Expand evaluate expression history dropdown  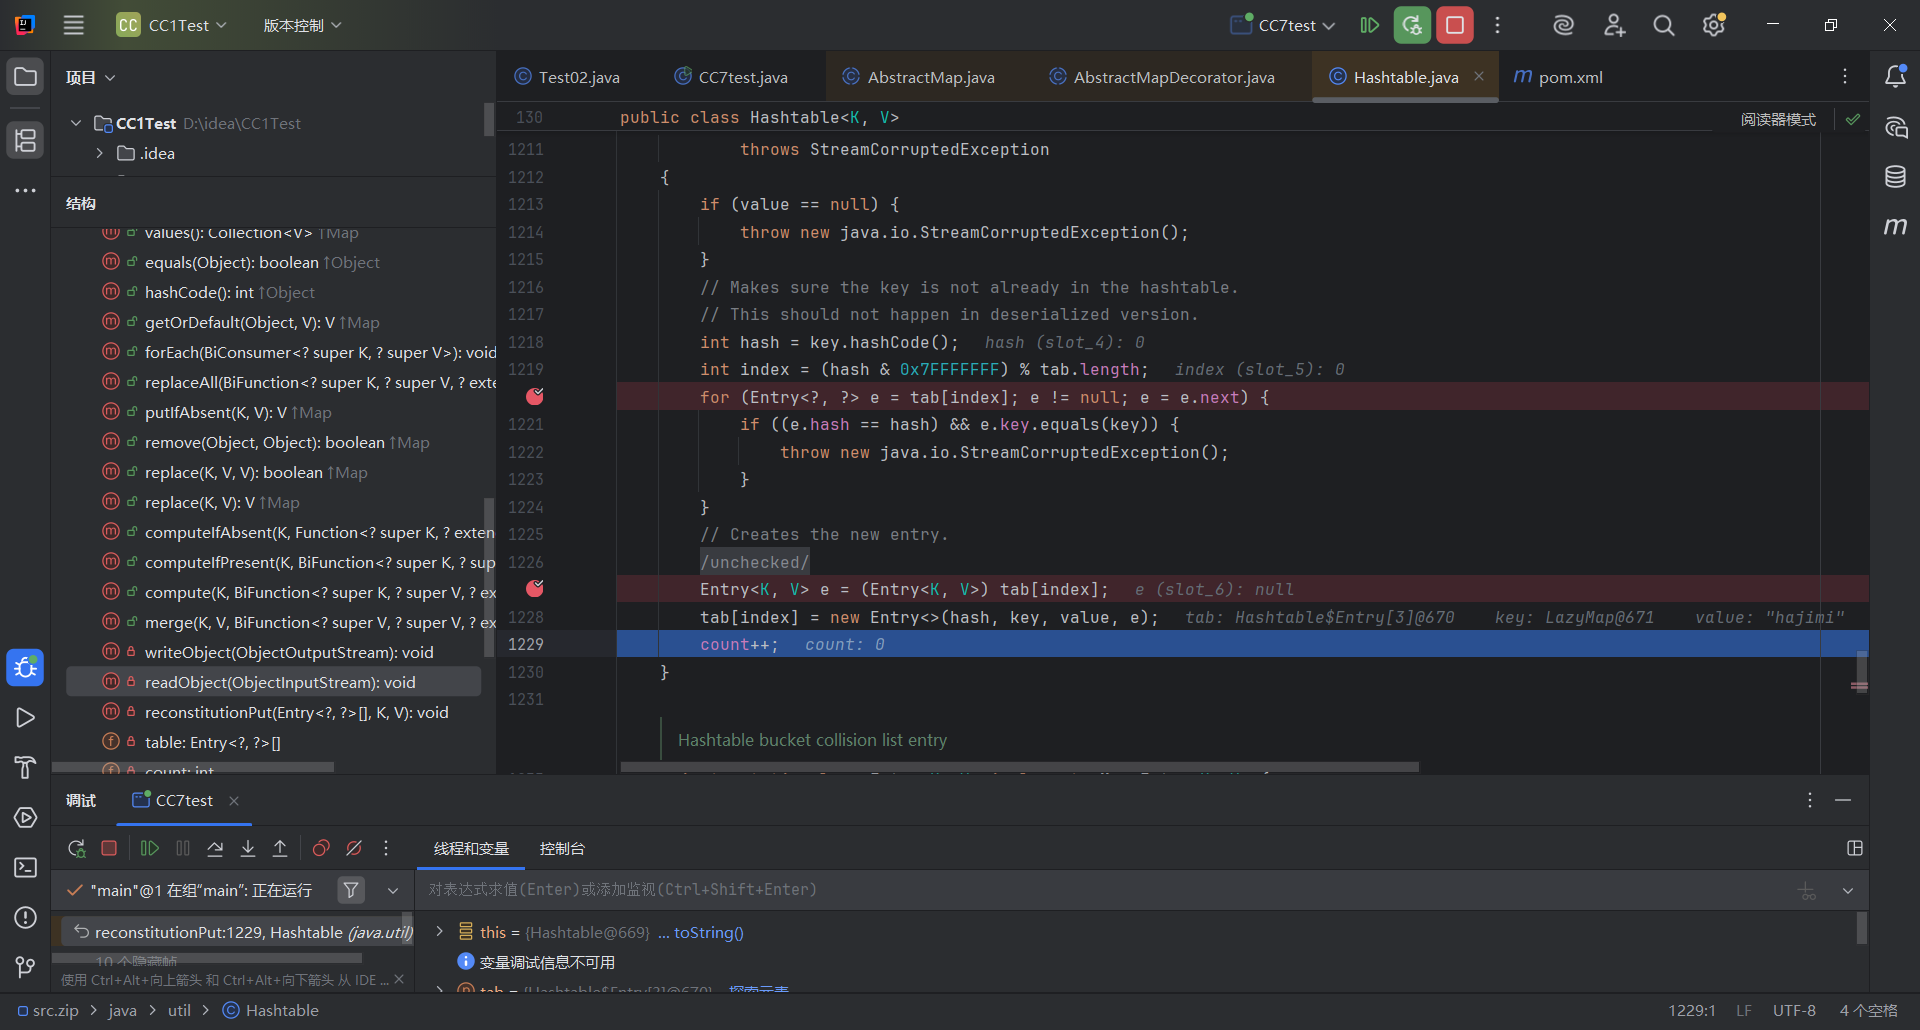pyautogui.click(x=1848, y=890)
